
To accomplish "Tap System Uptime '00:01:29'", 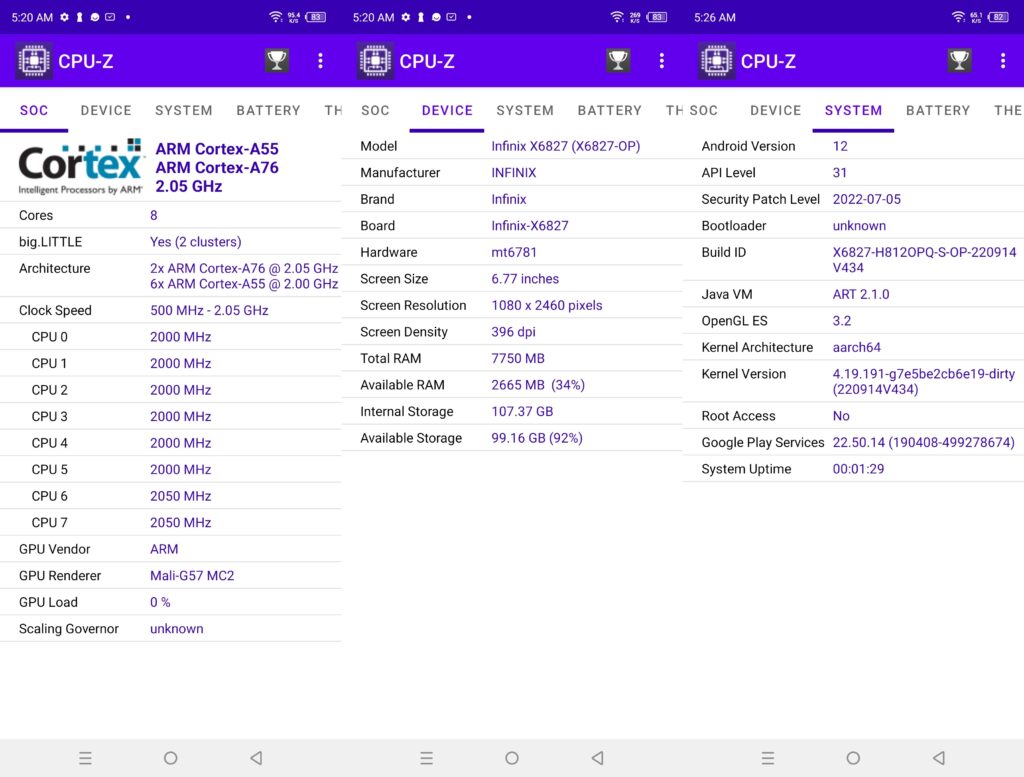I will 858,469.
